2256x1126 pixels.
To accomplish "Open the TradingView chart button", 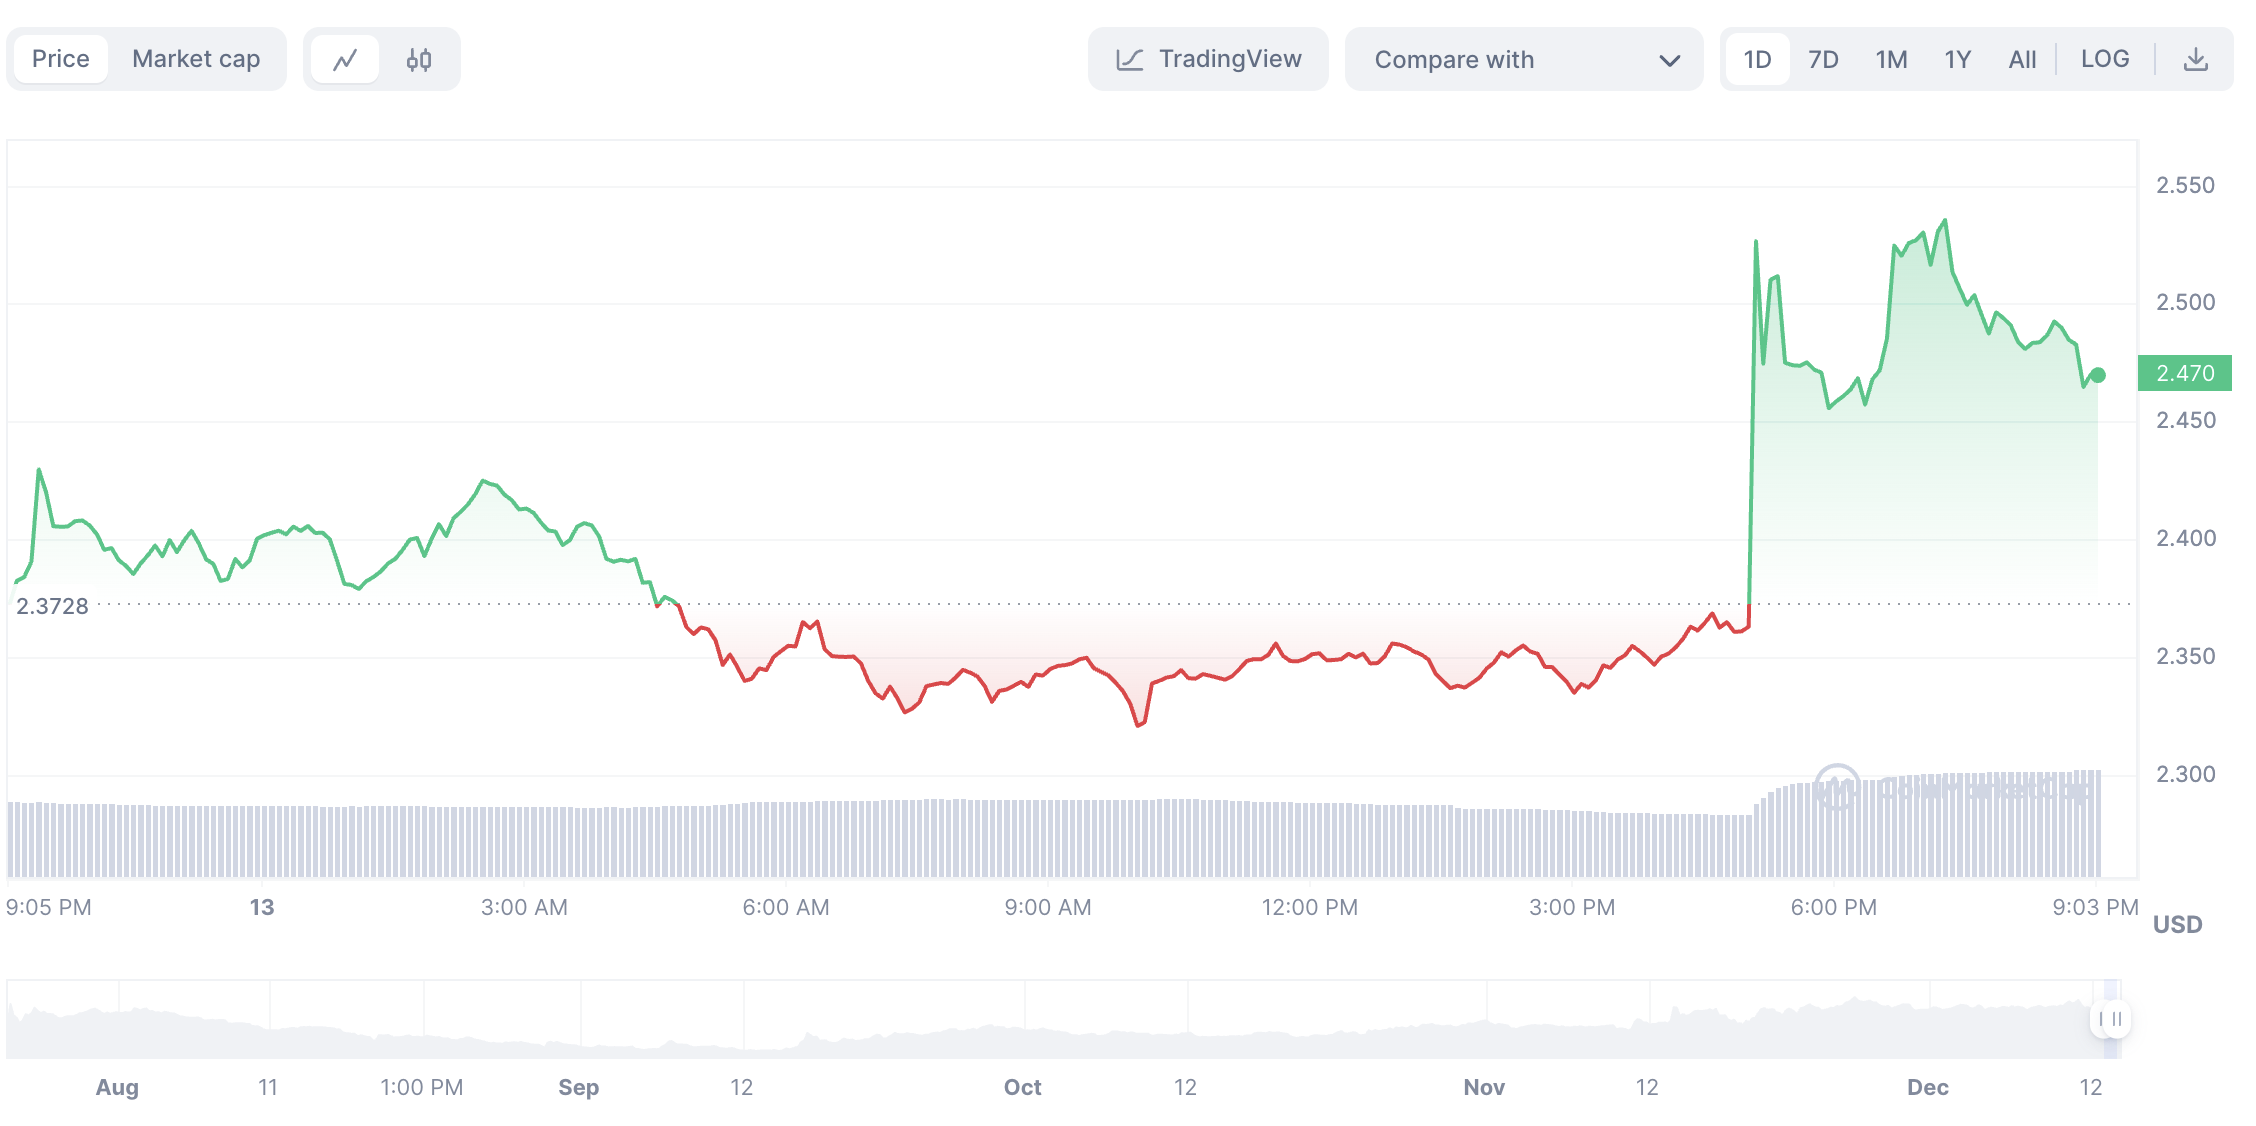I will 1230,60.
